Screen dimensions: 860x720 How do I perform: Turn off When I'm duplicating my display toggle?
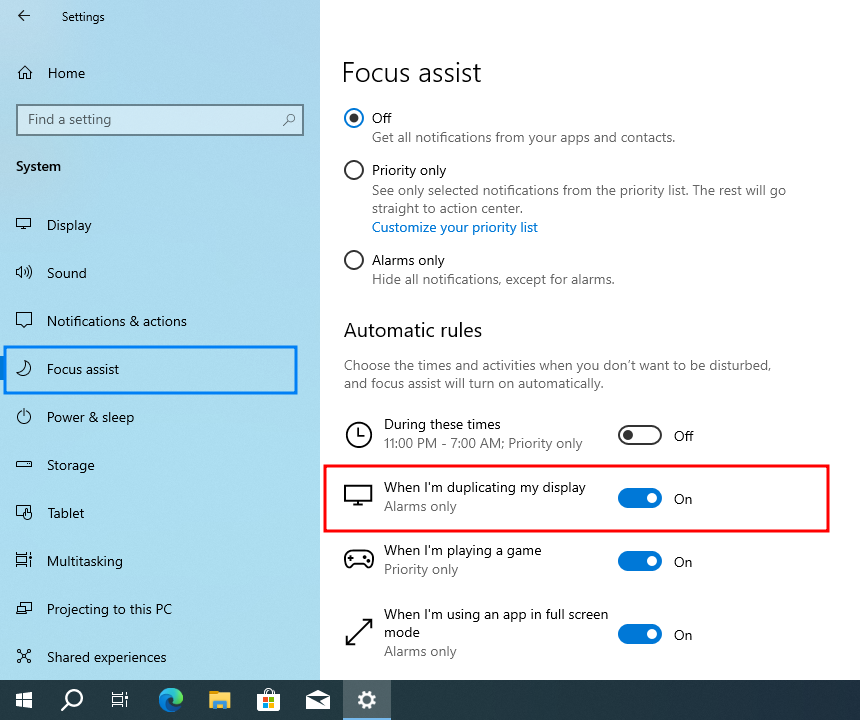(640, 498)
